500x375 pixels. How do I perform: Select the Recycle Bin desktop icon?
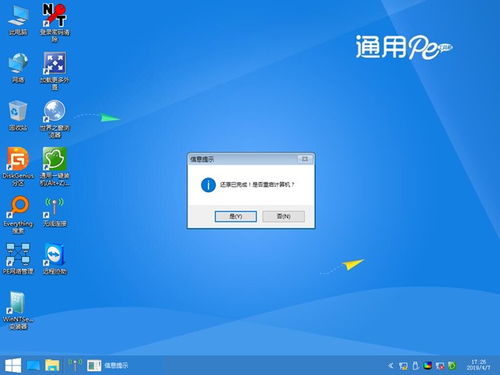(18, 115)
